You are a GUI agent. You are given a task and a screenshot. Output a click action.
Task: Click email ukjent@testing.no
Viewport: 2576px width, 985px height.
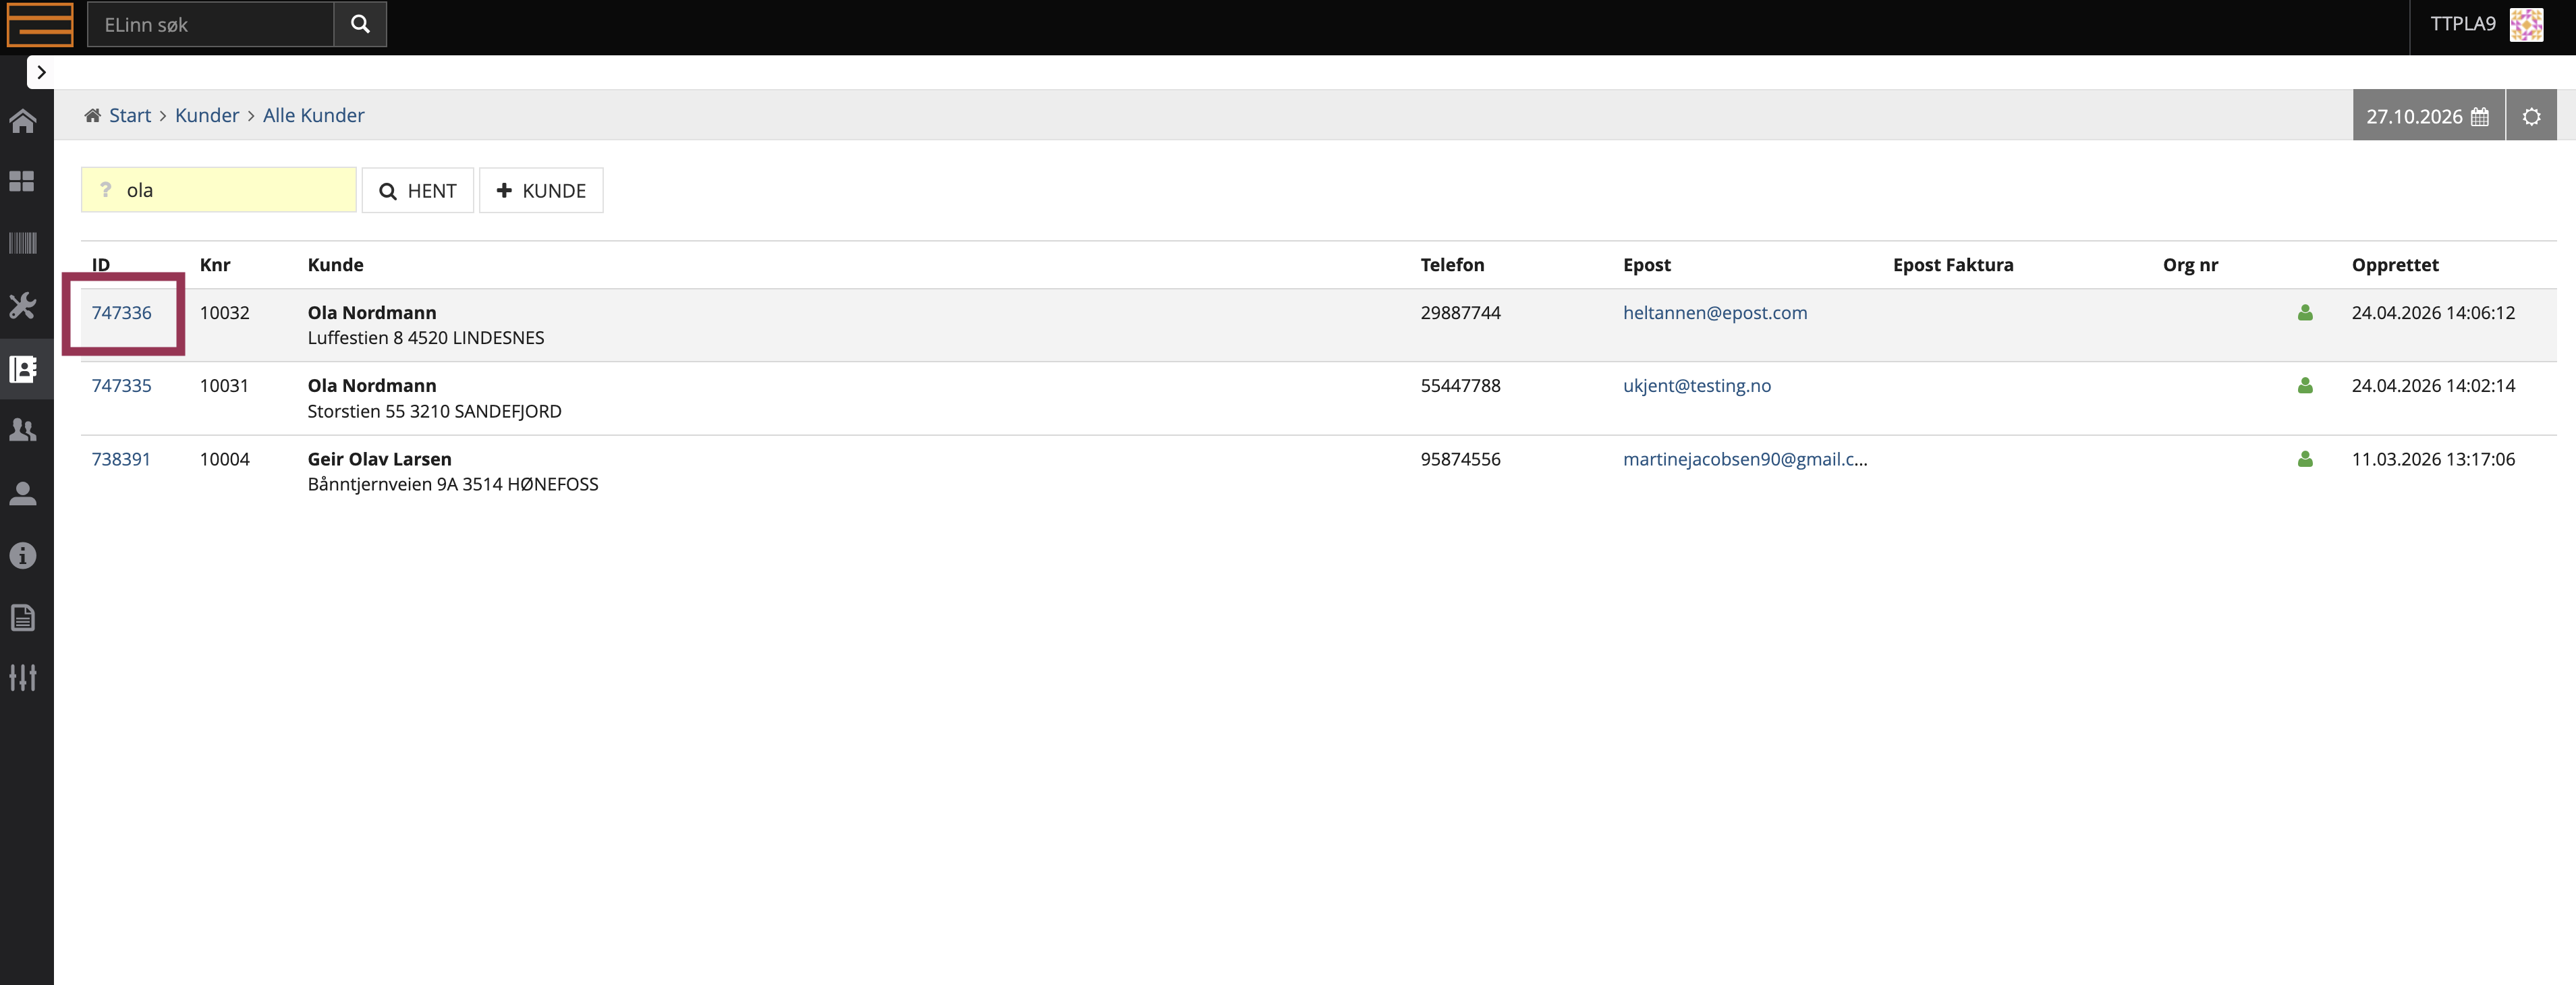1696,386
